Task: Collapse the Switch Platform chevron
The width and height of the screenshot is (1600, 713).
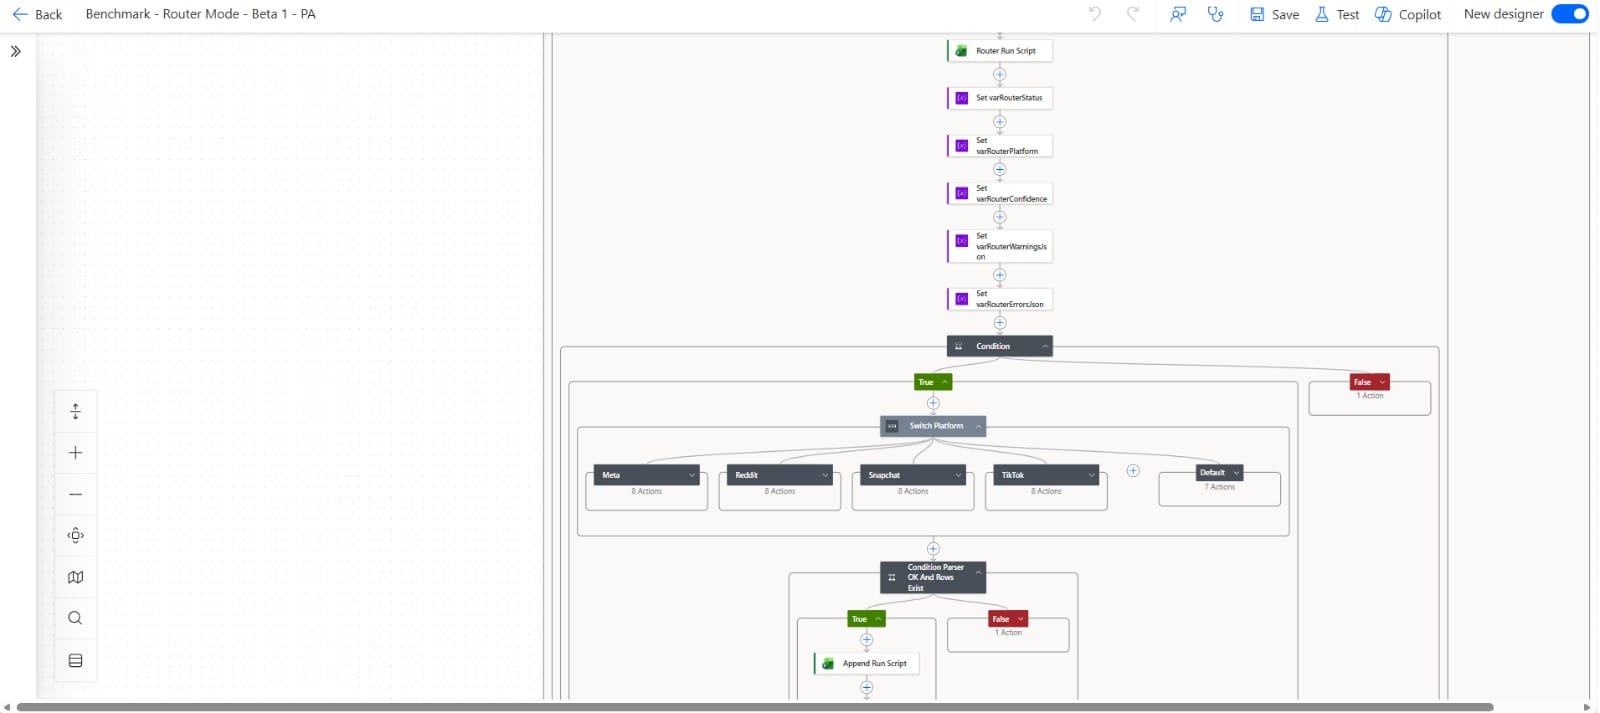Action: [978, 426]
